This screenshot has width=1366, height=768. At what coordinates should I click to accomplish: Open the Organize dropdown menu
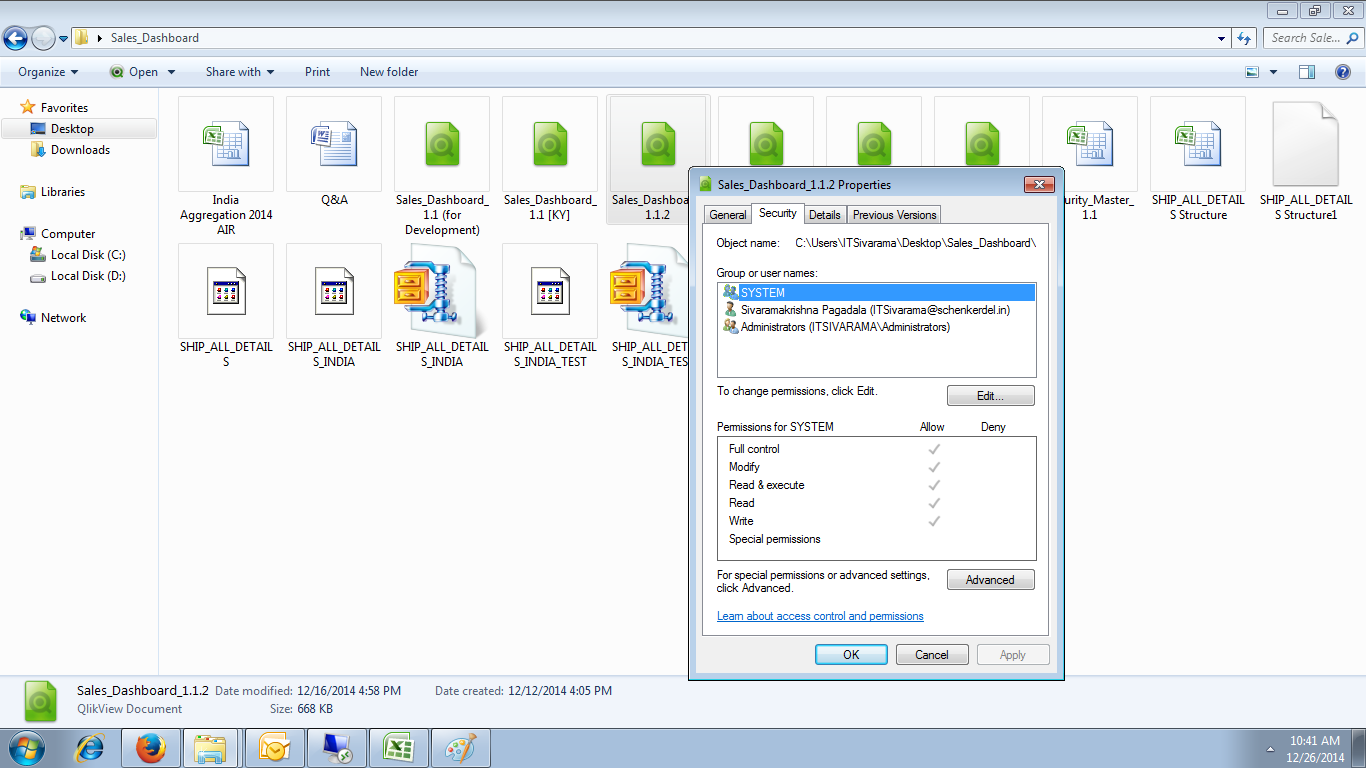pos(48,72)
